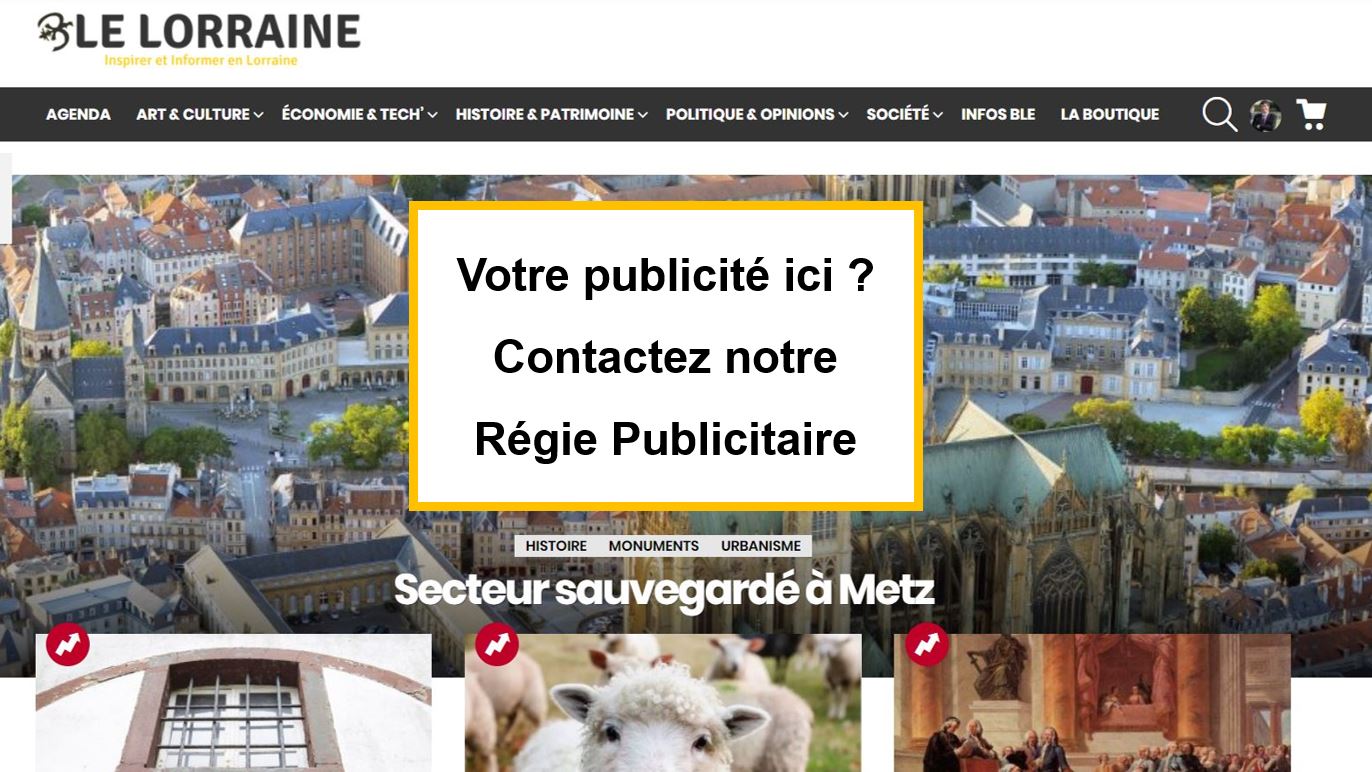Screen dimensions: 1372x772
Task: Expand the Art & Culture menu
Action: 199,114
